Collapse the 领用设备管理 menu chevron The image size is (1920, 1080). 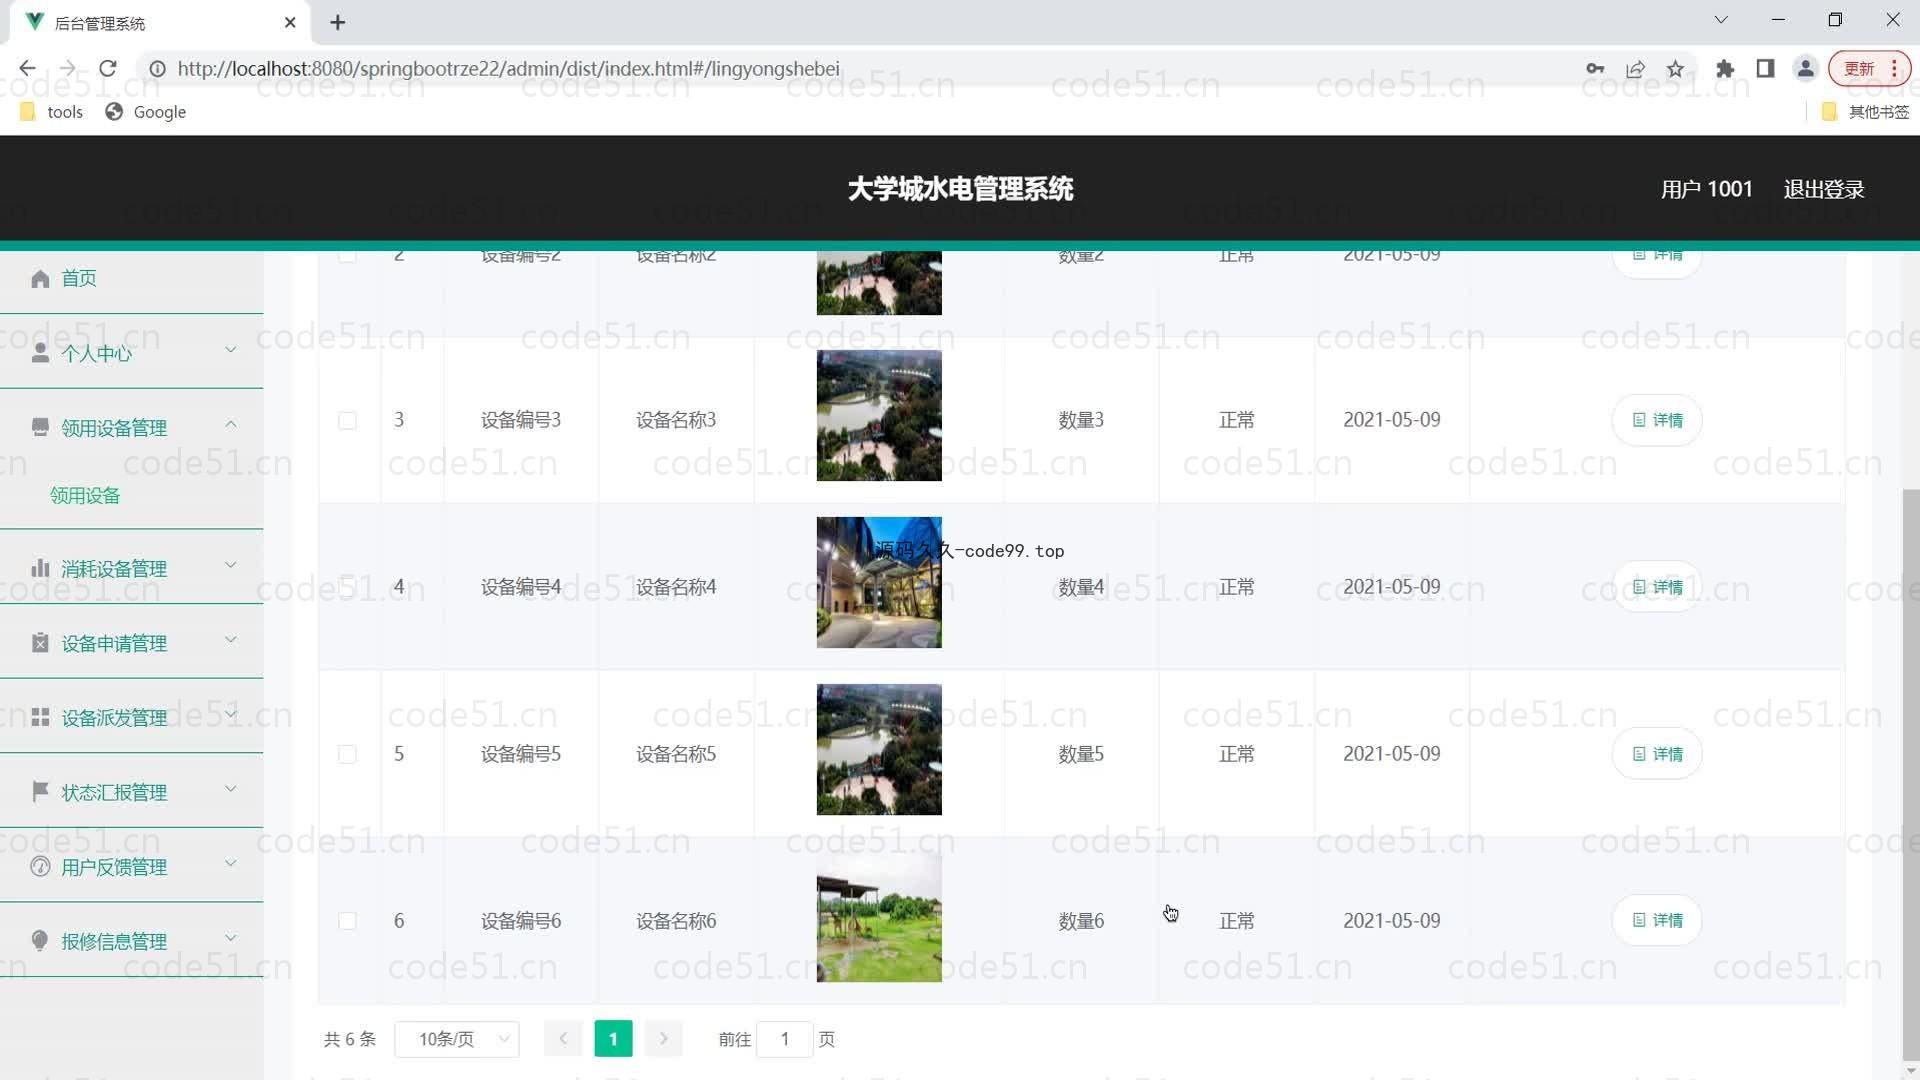tap(231, 424)
